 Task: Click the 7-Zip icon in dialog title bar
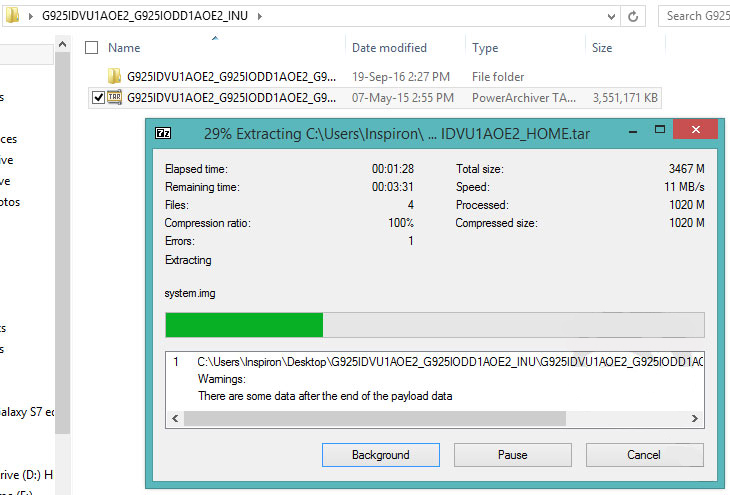163,133
